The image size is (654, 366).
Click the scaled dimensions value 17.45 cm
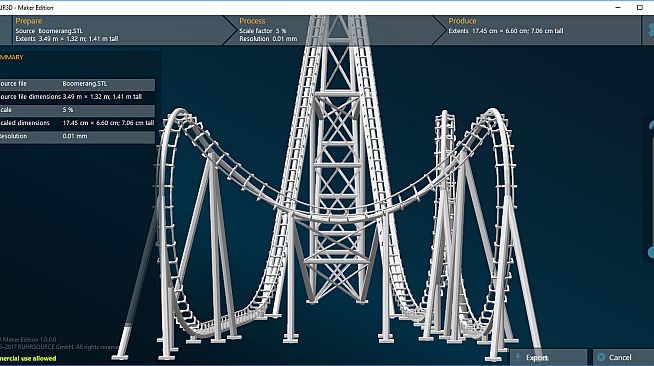(108, 123)
